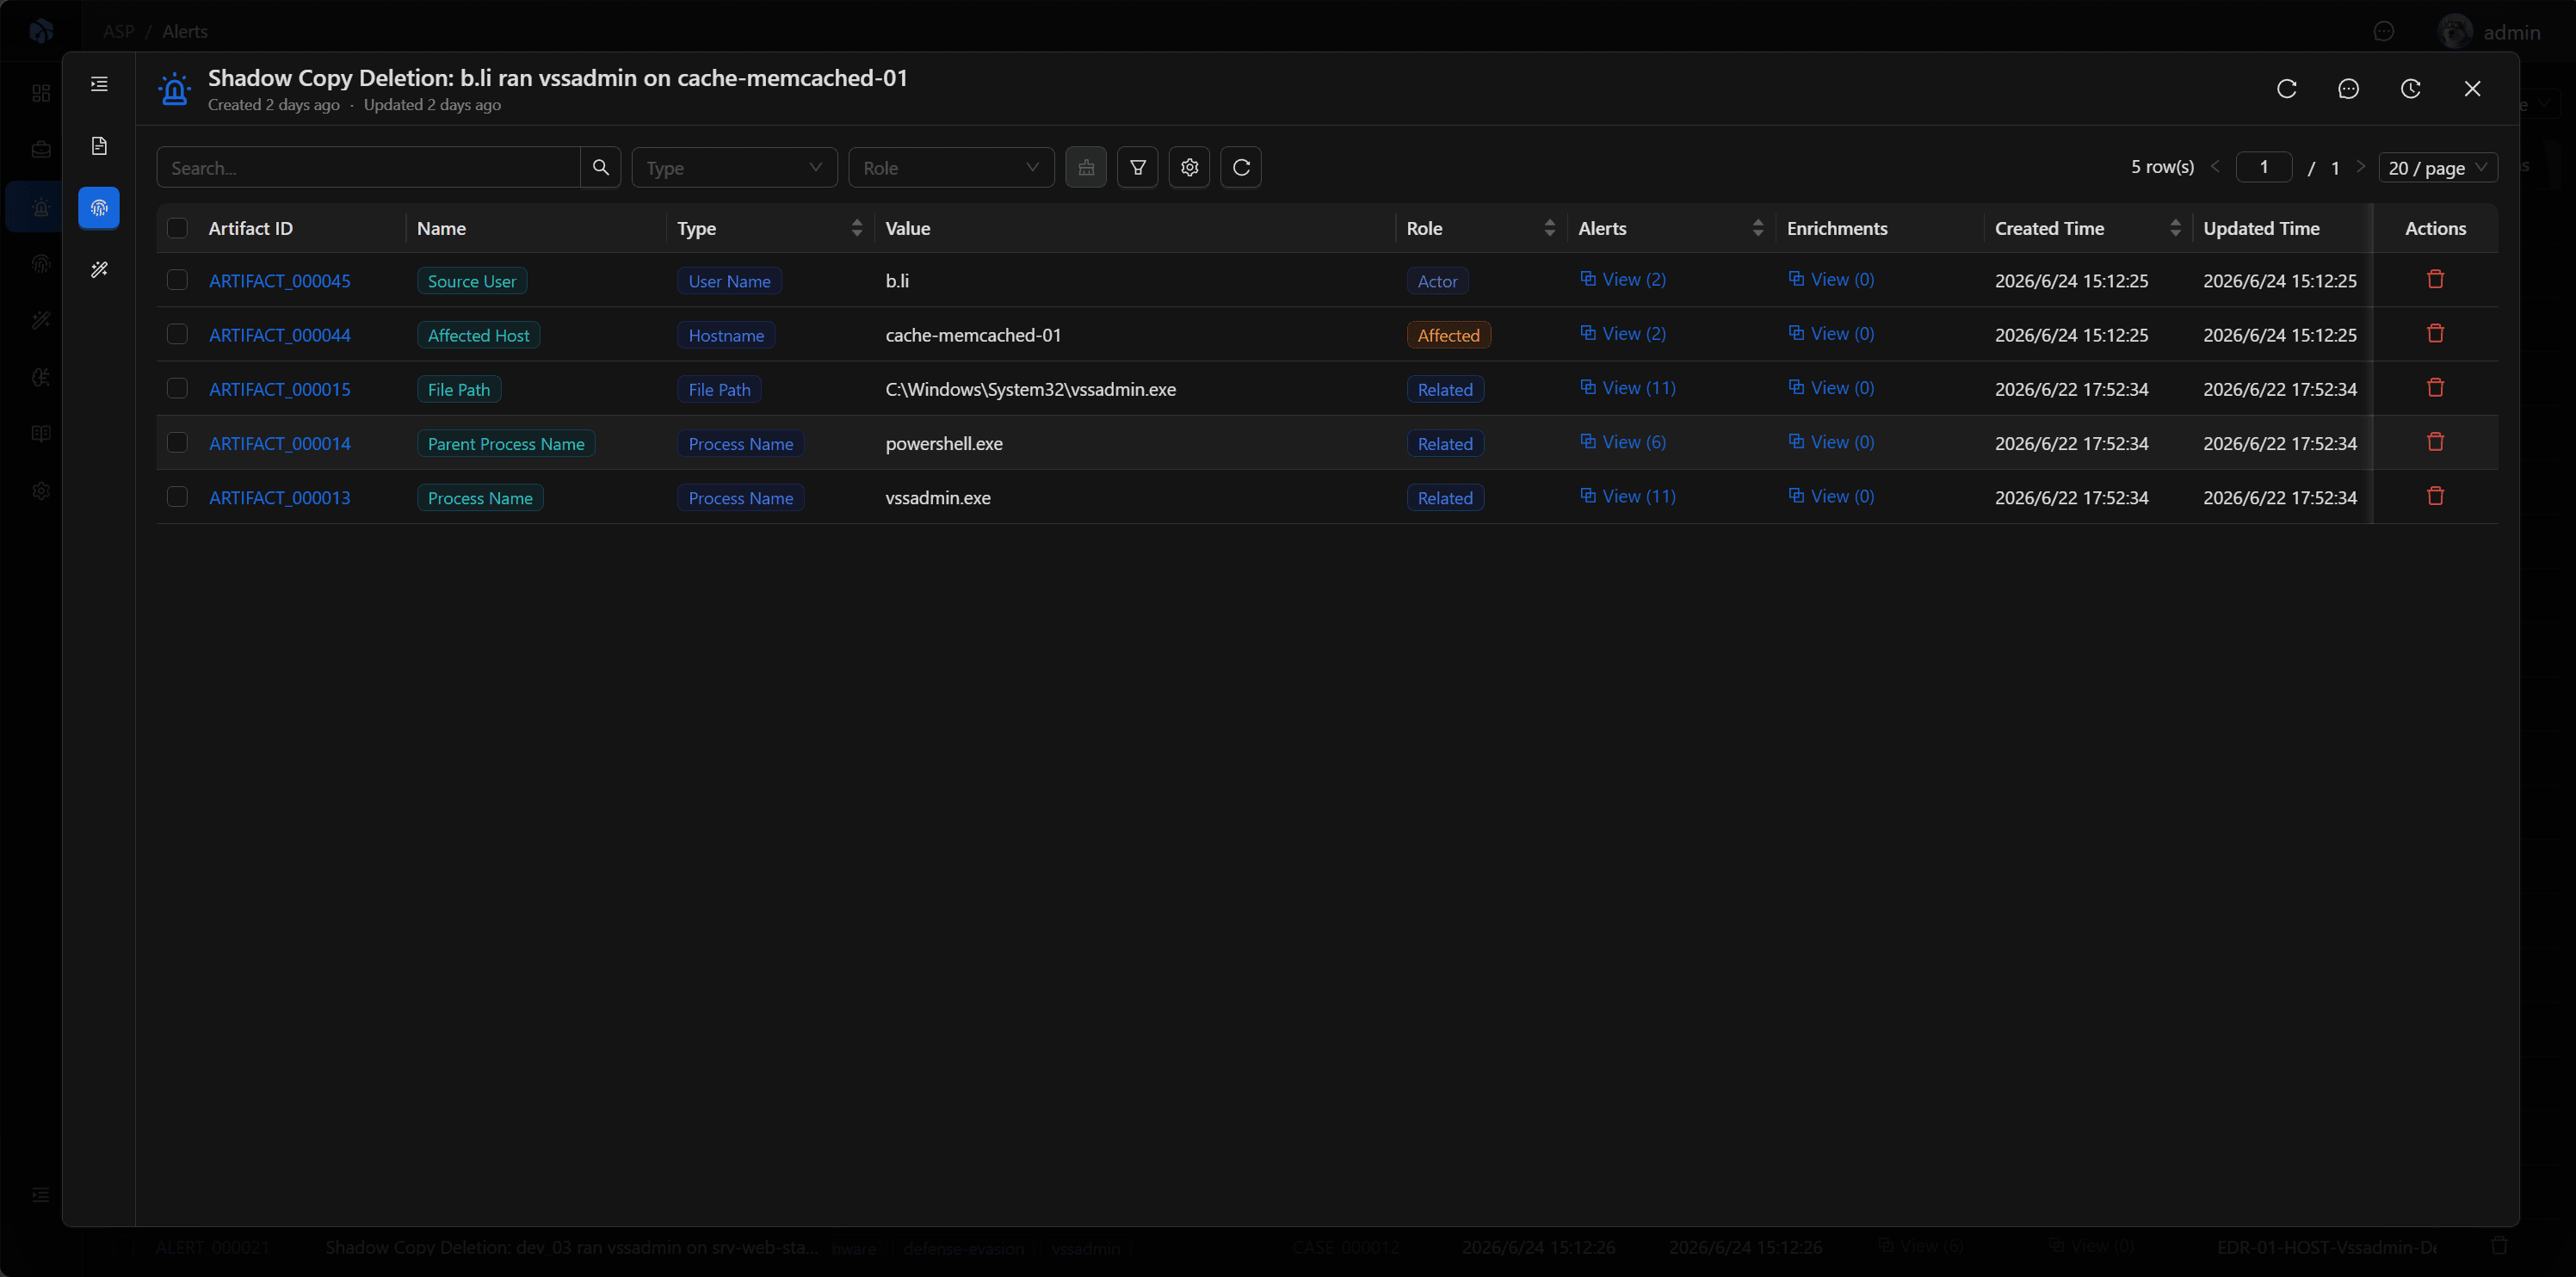Click the Parent Process Name tag
This screenshot has width=2576, height=1277.
pyautogui.click(x=506, y=443)
